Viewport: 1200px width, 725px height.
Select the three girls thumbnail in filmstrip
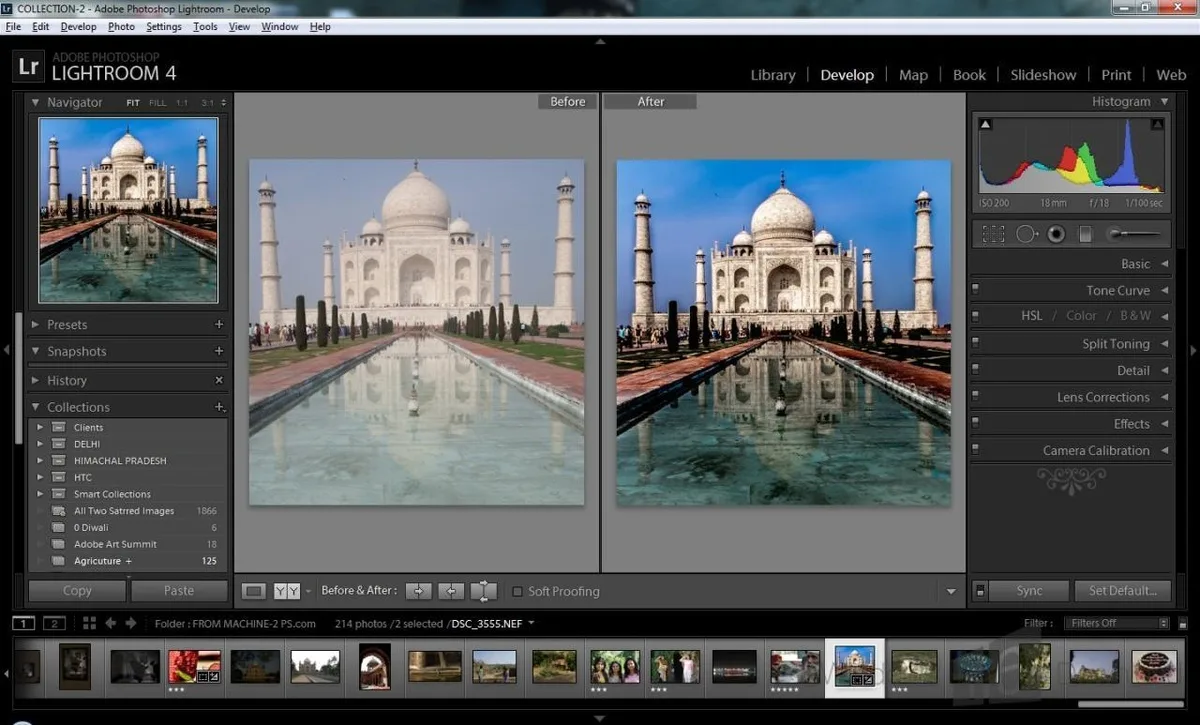614,666
